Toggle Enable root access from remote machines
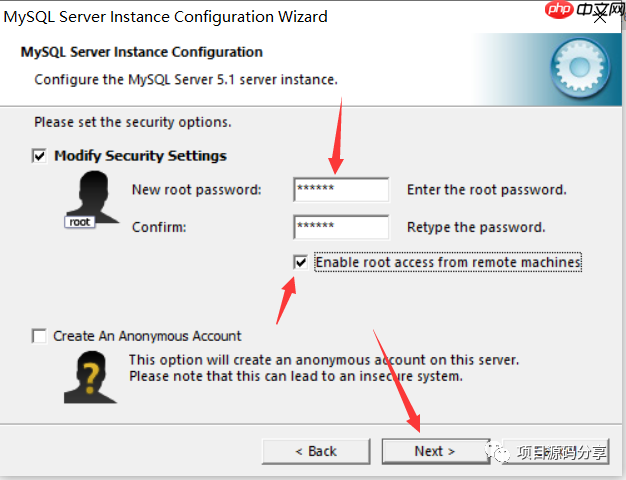Screen dimensions: 626x480 300,262
